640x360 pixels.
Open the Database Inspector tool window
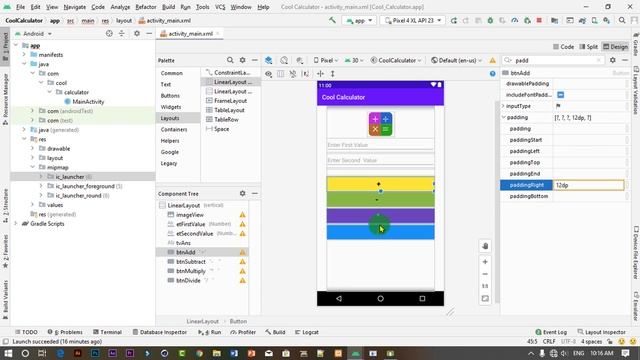click(160, 332)
